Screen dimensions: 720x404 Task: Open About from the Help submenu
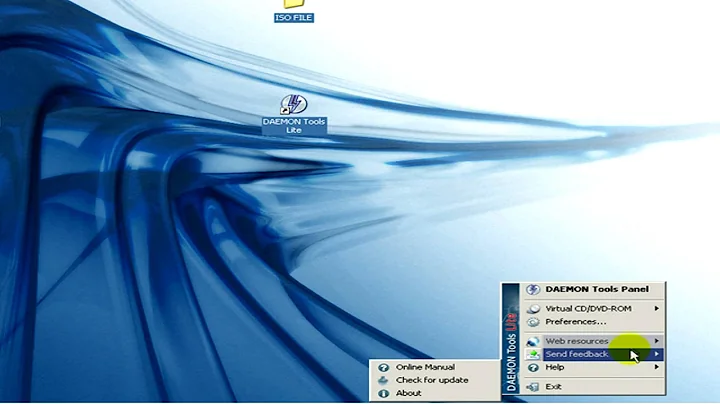pos(434,393)
